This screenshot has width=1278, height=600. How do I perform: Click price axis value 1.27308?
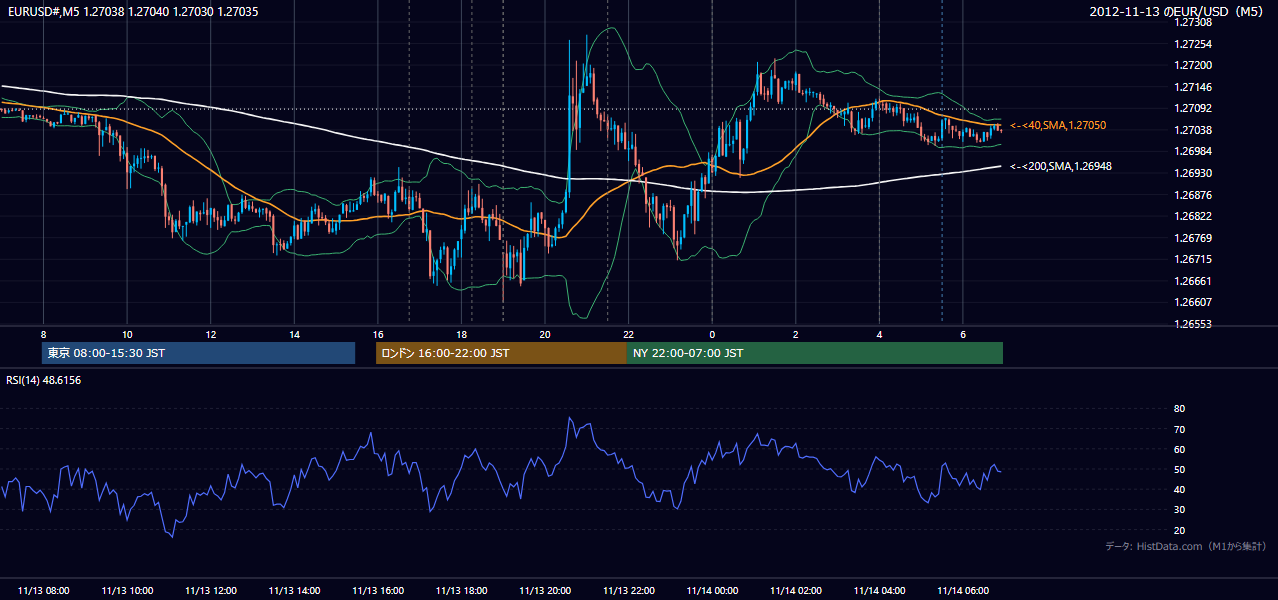1192,22
